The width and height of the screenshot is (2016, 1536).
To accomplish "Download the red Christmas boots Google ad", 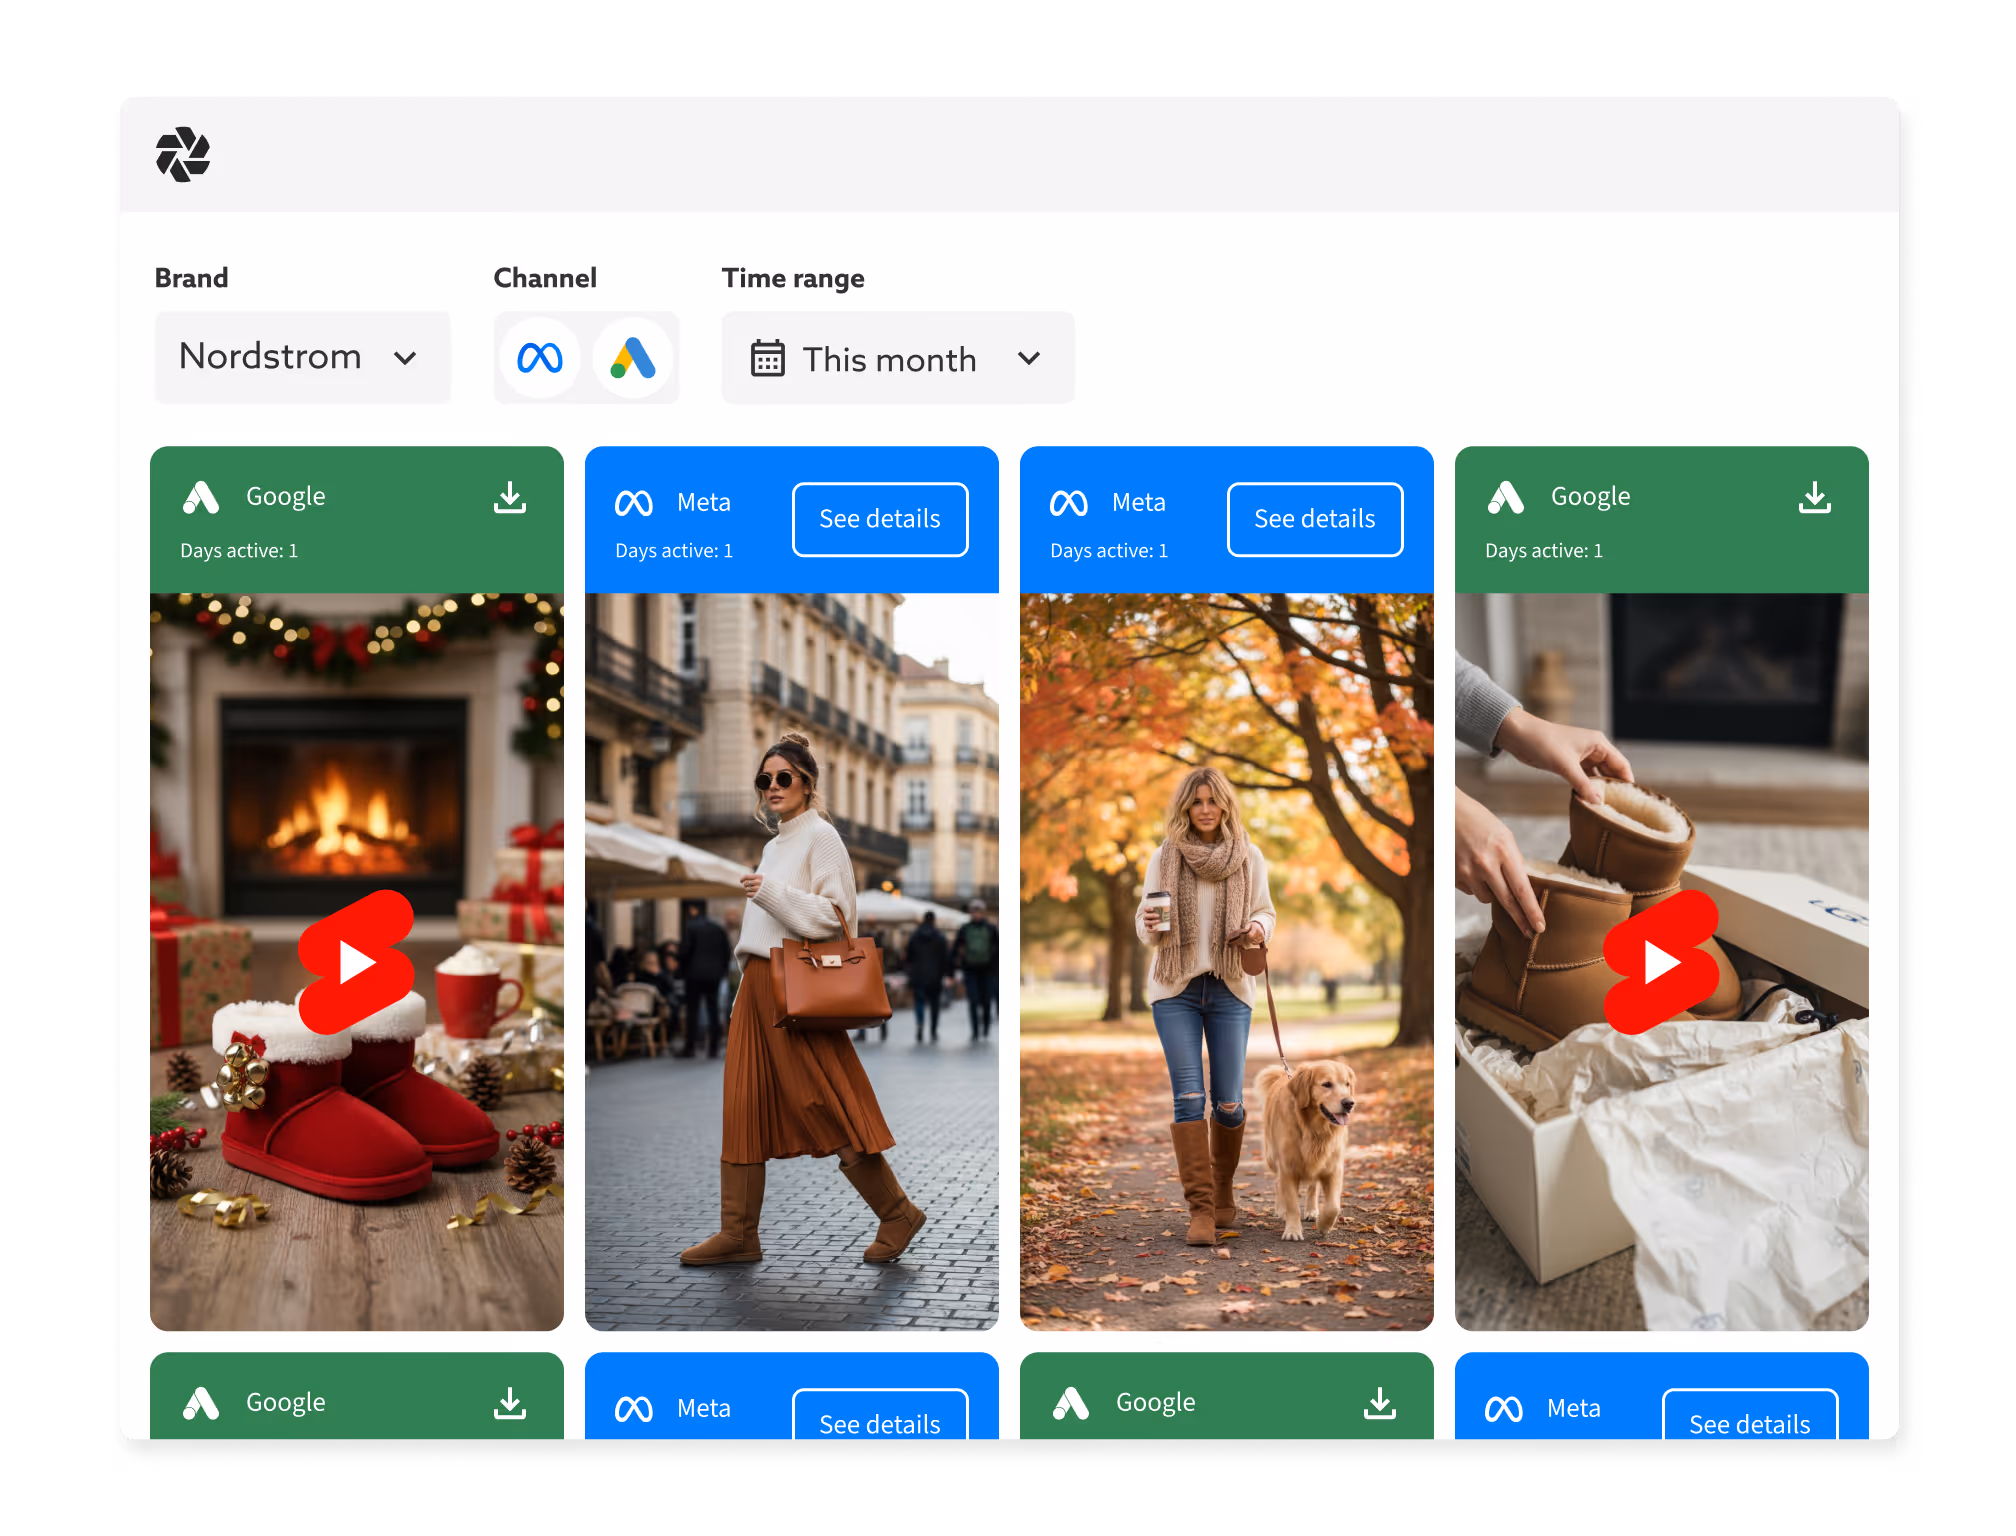I will (510, 497).
